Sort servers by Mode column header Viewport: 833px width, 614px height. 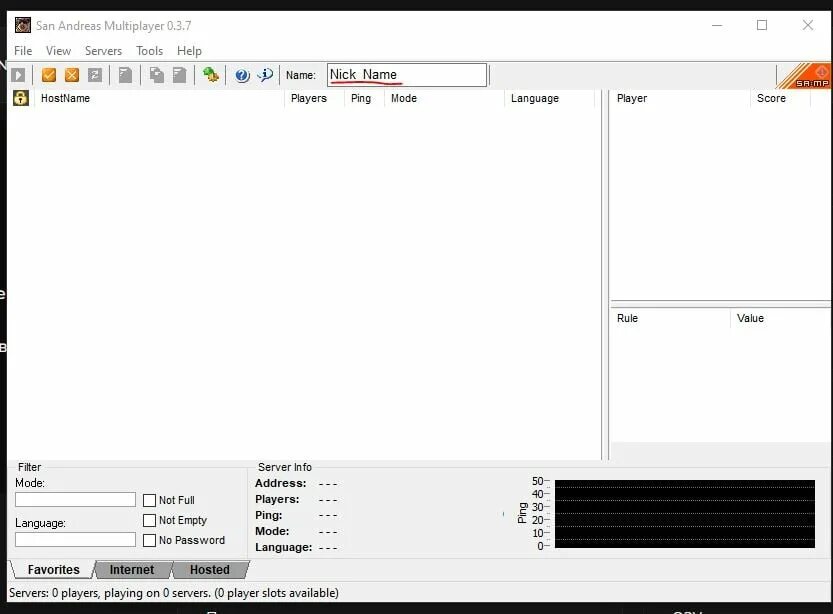(444, 98)
